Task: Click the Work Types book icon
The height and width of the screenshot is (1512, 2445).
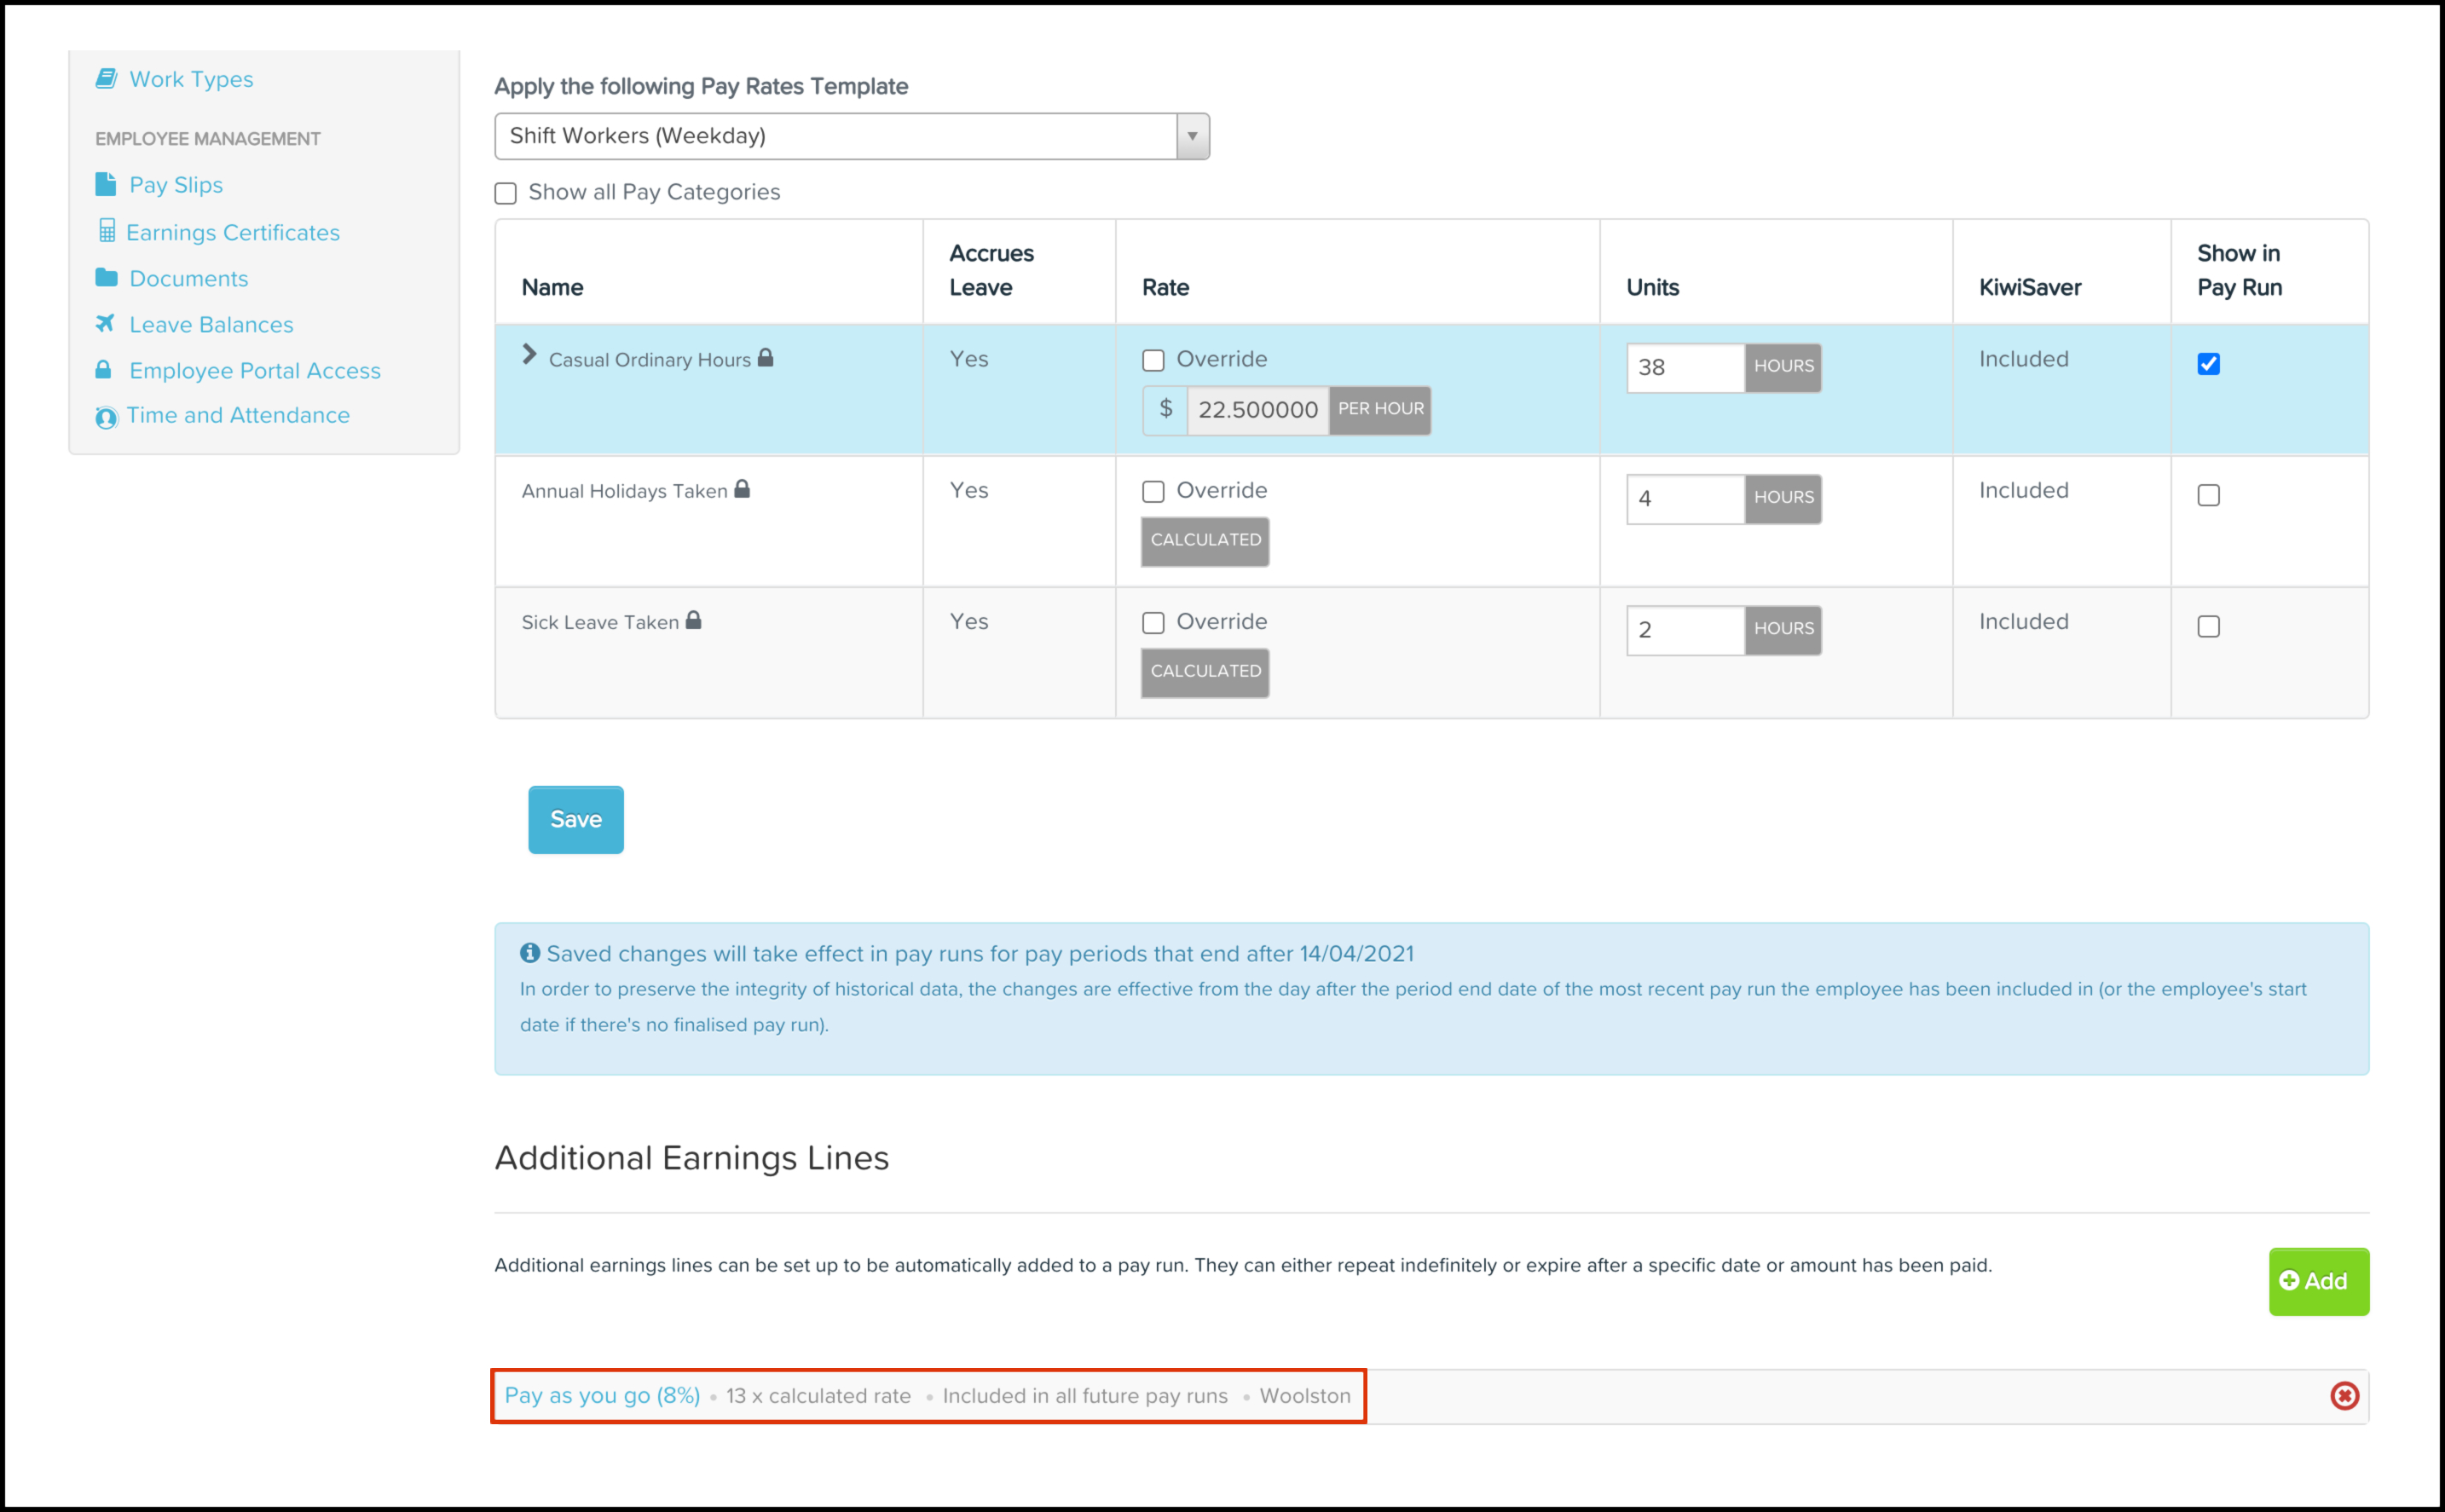Action: (x=106, y=78)
